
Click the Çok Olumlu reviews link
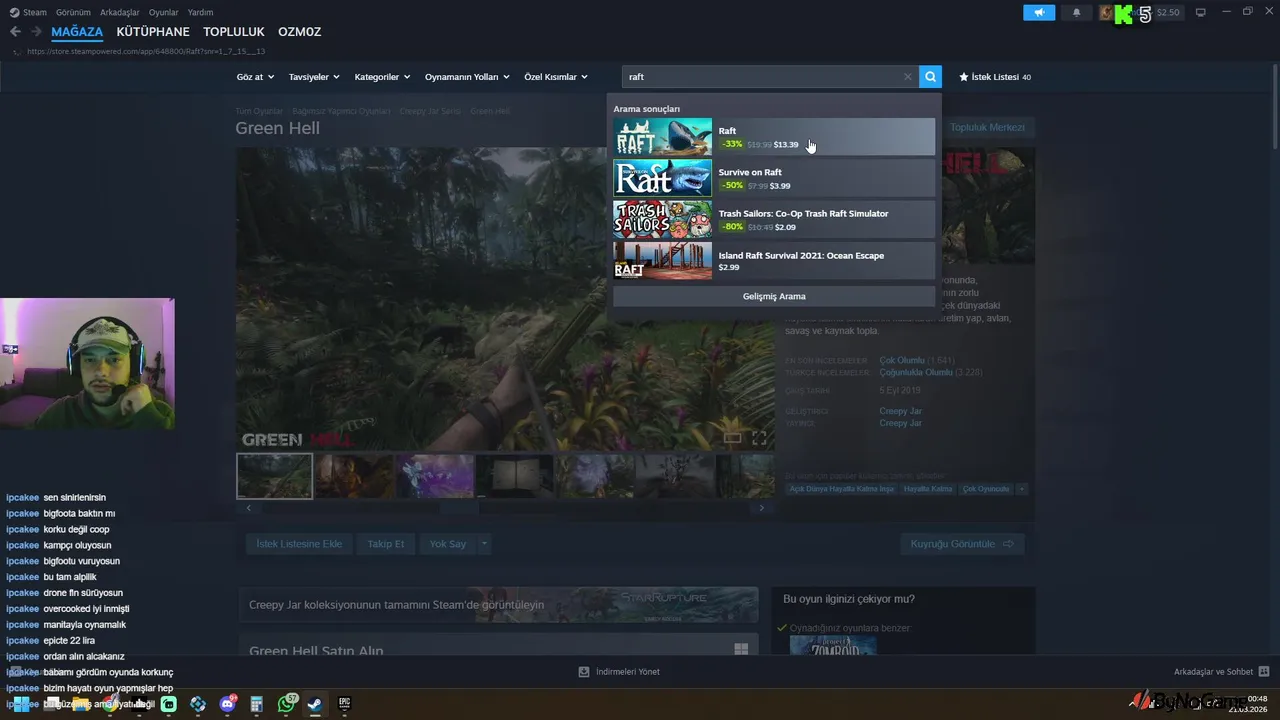pos(902,360)
